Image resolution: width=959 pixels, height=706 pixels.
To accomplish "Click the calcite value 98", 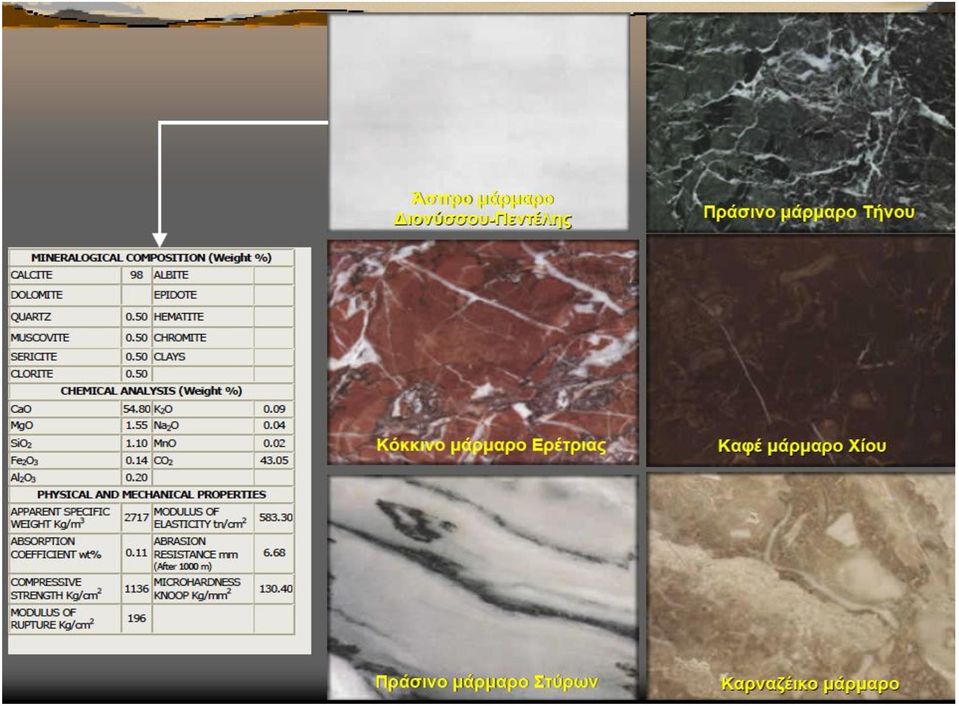I will (x=136, y=275).
